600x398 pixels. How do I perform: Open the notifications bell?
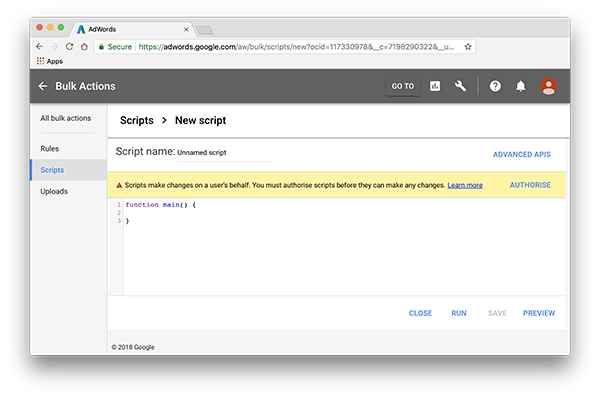[x=520, y=86]
